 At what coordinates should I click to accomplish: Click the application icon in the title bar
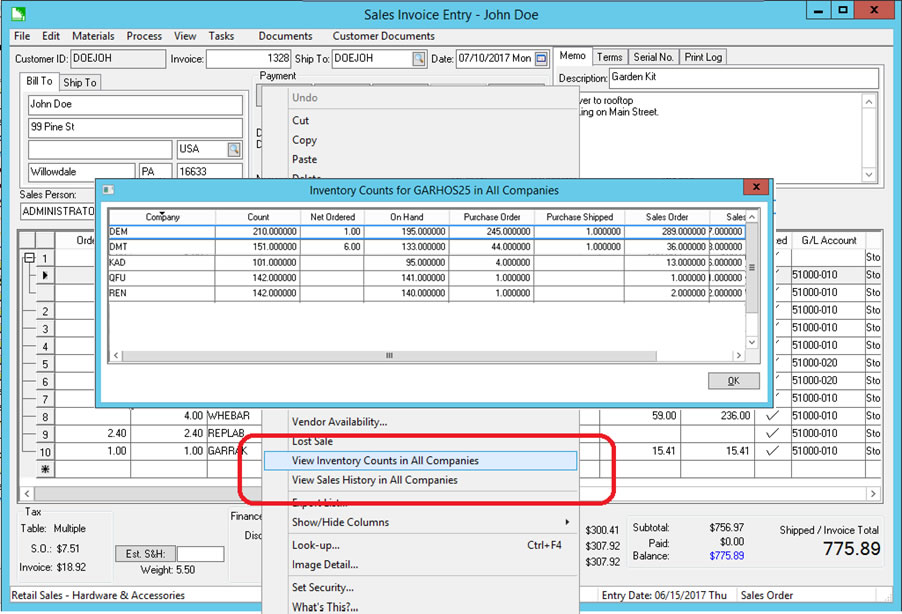16,12
